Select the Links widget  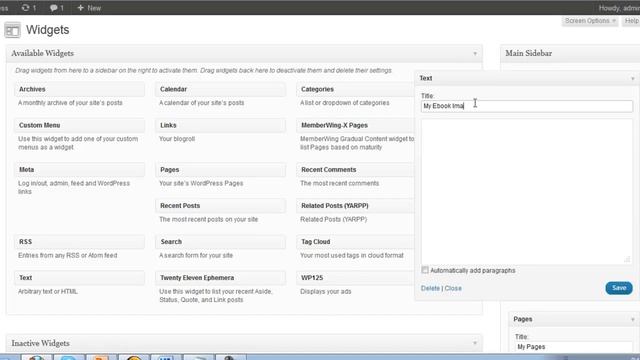tap(220, 125)
